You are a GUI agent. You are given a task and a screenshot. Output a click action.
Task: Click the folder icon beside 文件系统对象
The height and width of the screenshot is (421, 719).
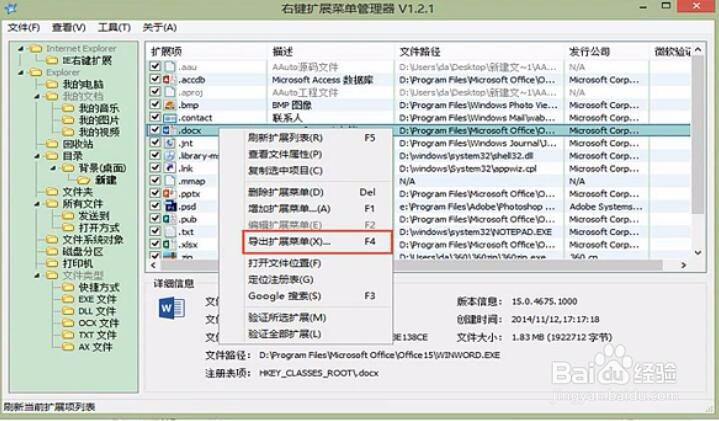click(x=52, y=239)
